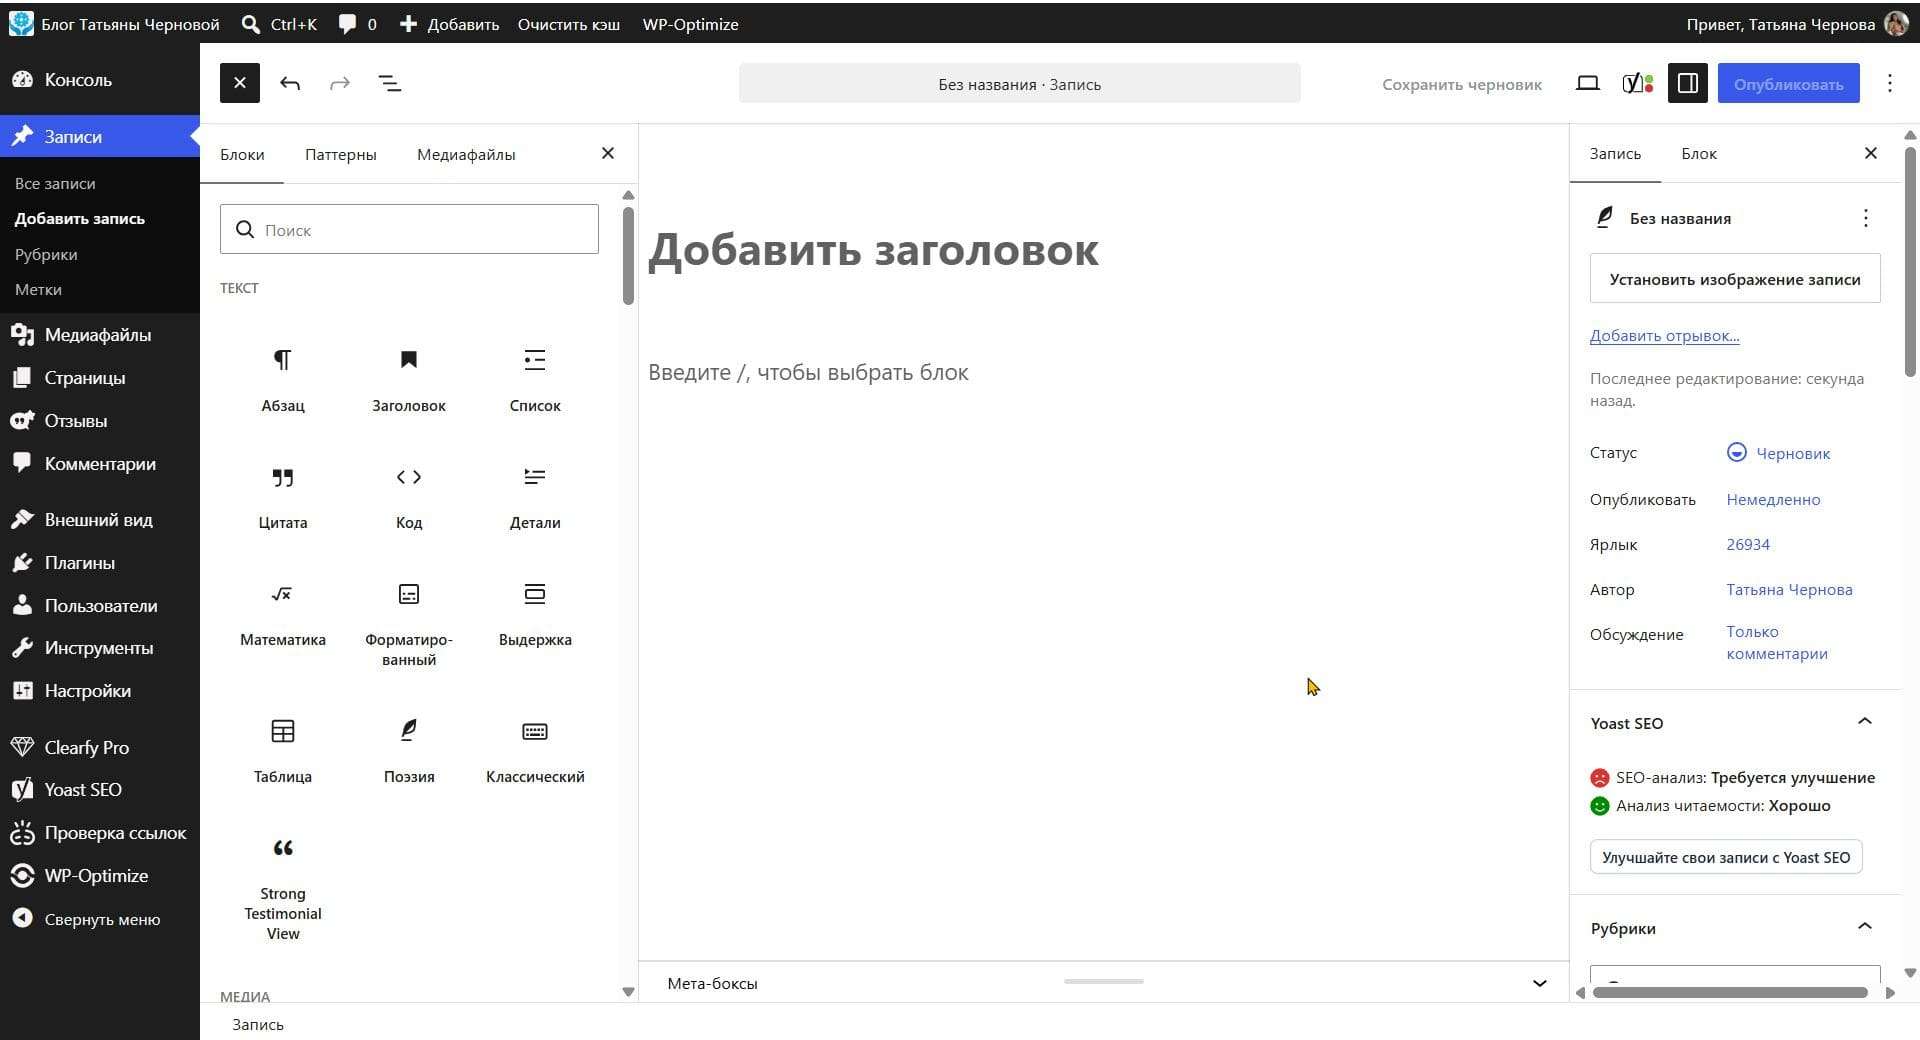
Task: Switch to the Блок settings tab
Action: 1699,153
